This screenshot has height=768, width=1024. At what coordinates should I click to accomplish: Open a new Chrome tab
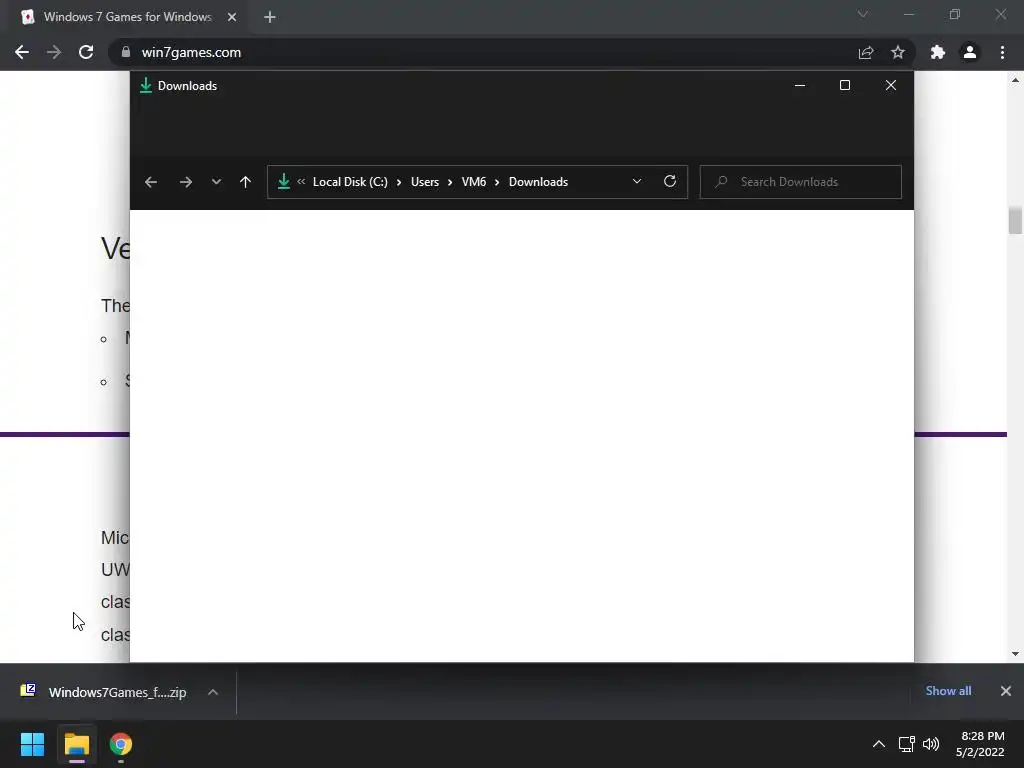[x=270, y=17]
